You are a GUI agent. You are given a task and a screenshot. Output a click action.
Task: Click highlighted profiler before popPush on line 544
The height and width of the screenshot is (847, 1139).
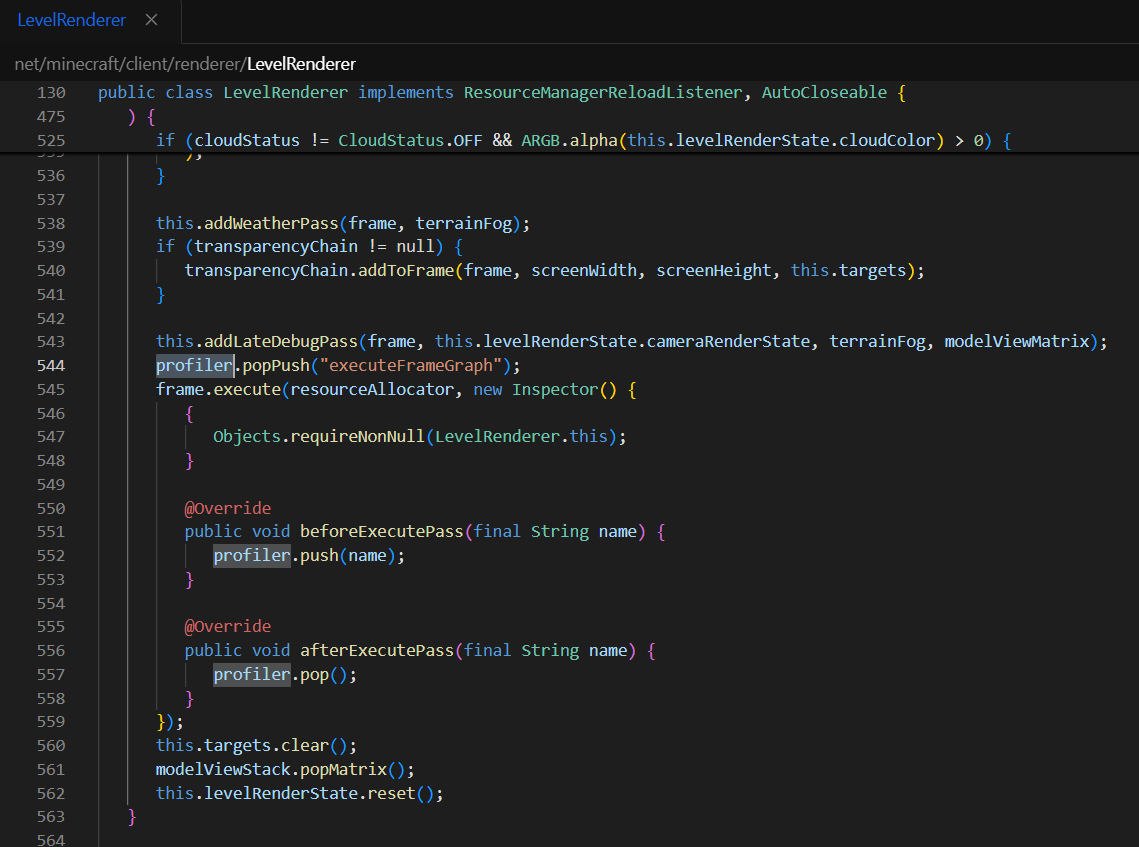(x=194, y=365)
